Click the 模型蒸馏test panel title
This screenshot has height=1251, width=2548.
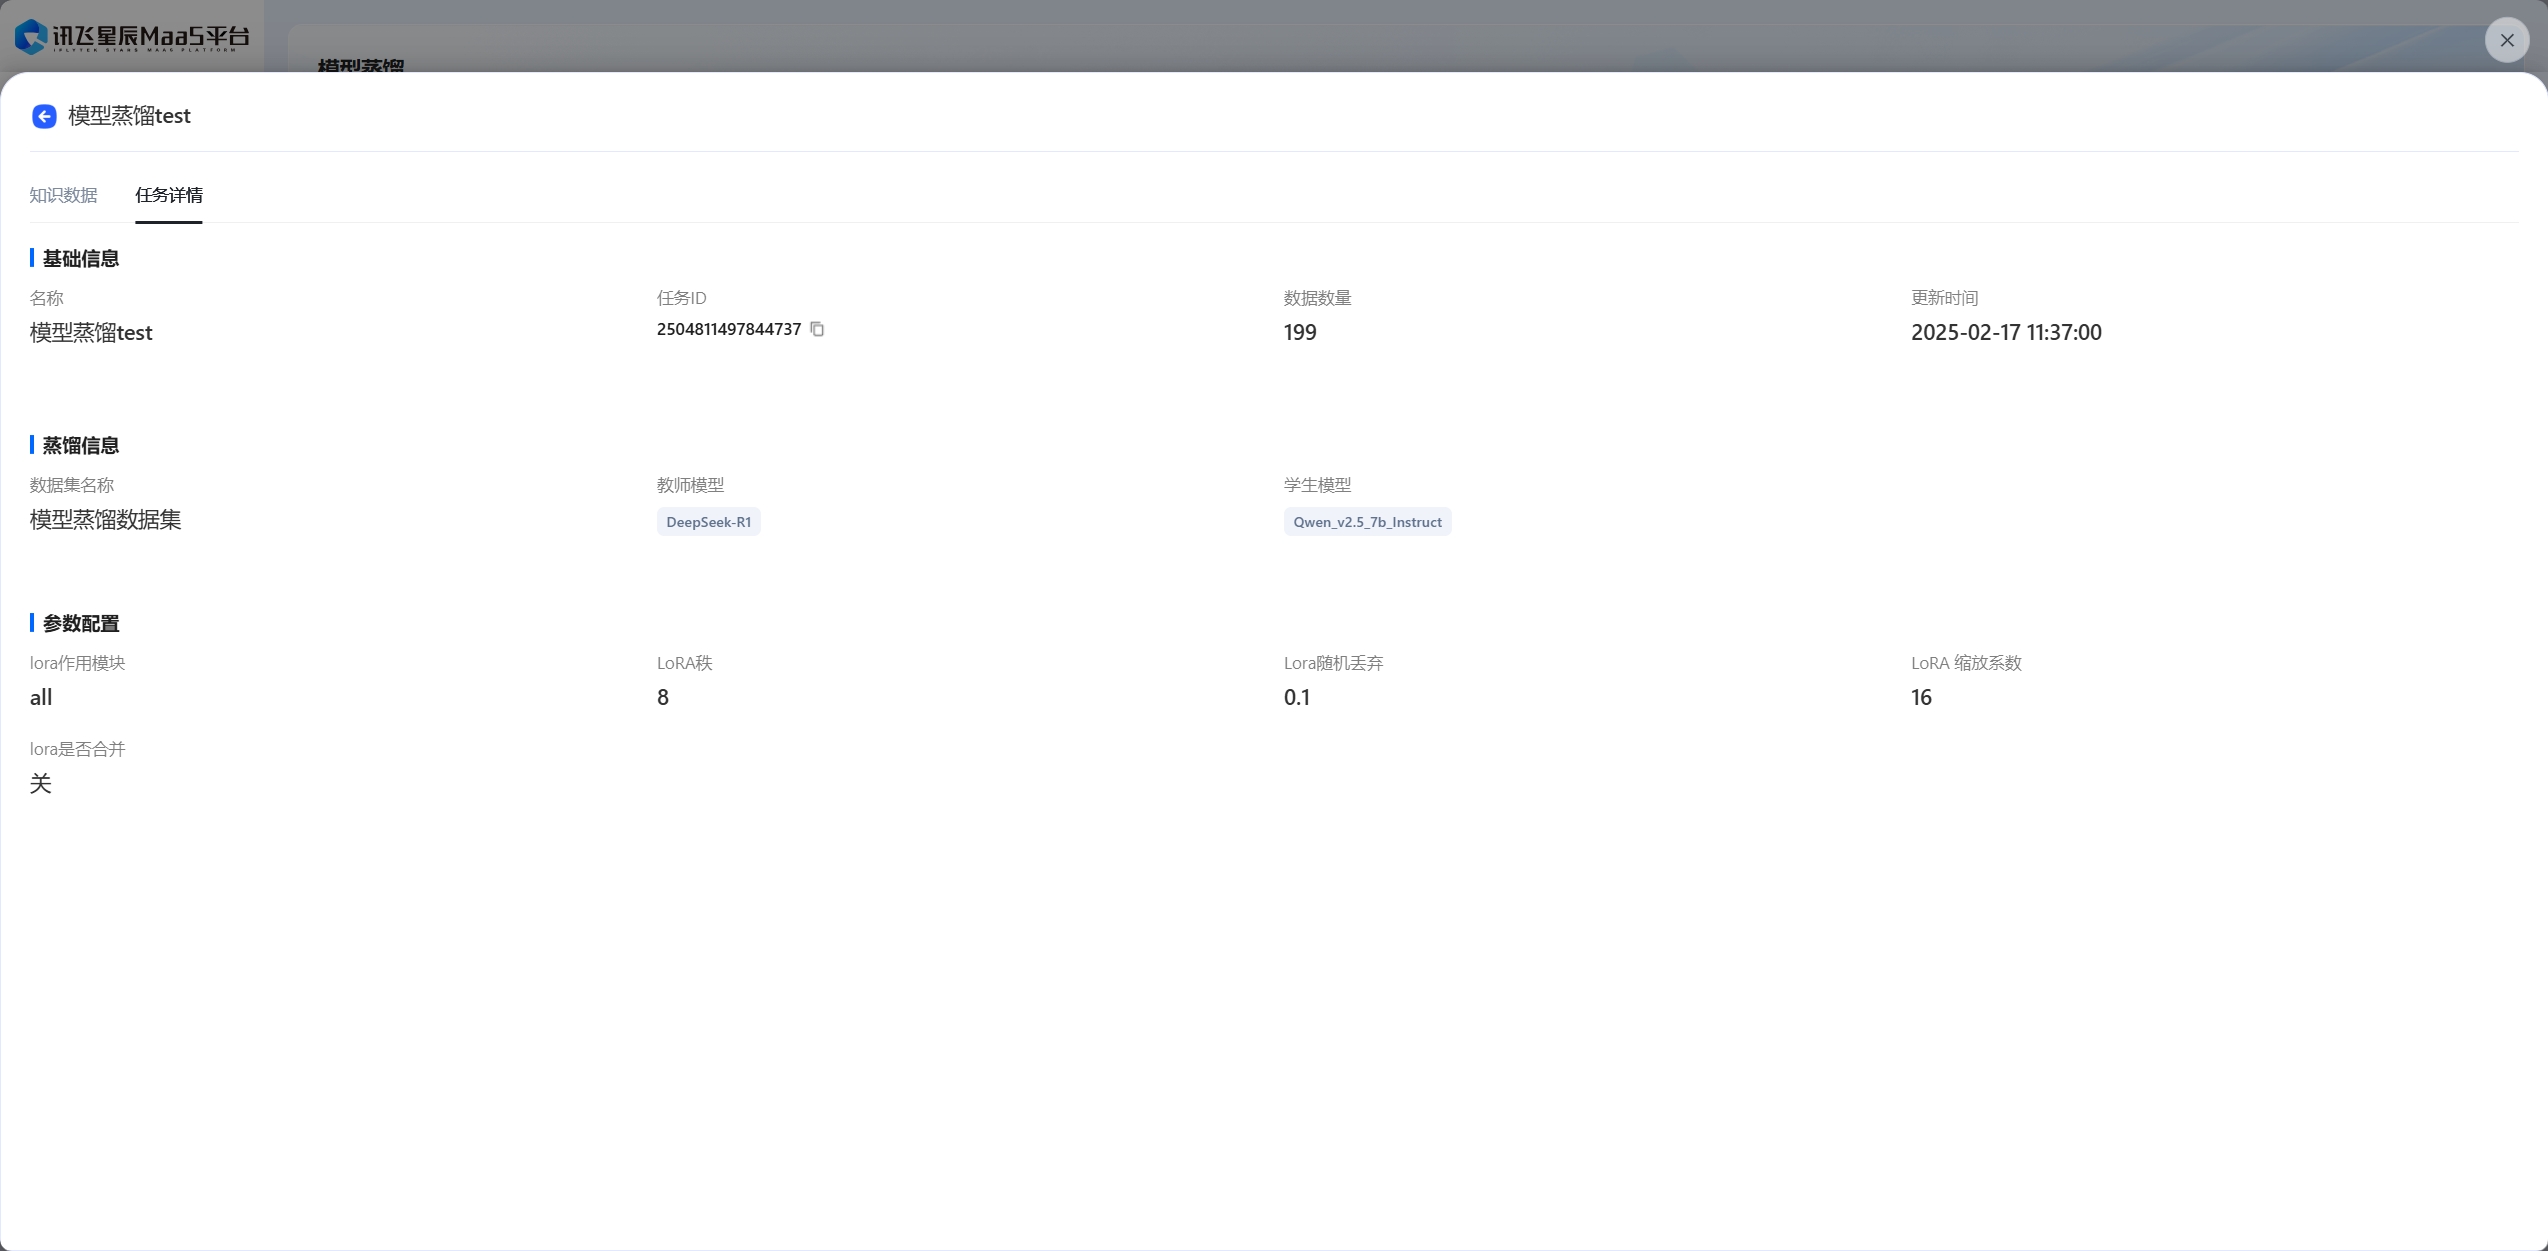[x=129, y=116]
